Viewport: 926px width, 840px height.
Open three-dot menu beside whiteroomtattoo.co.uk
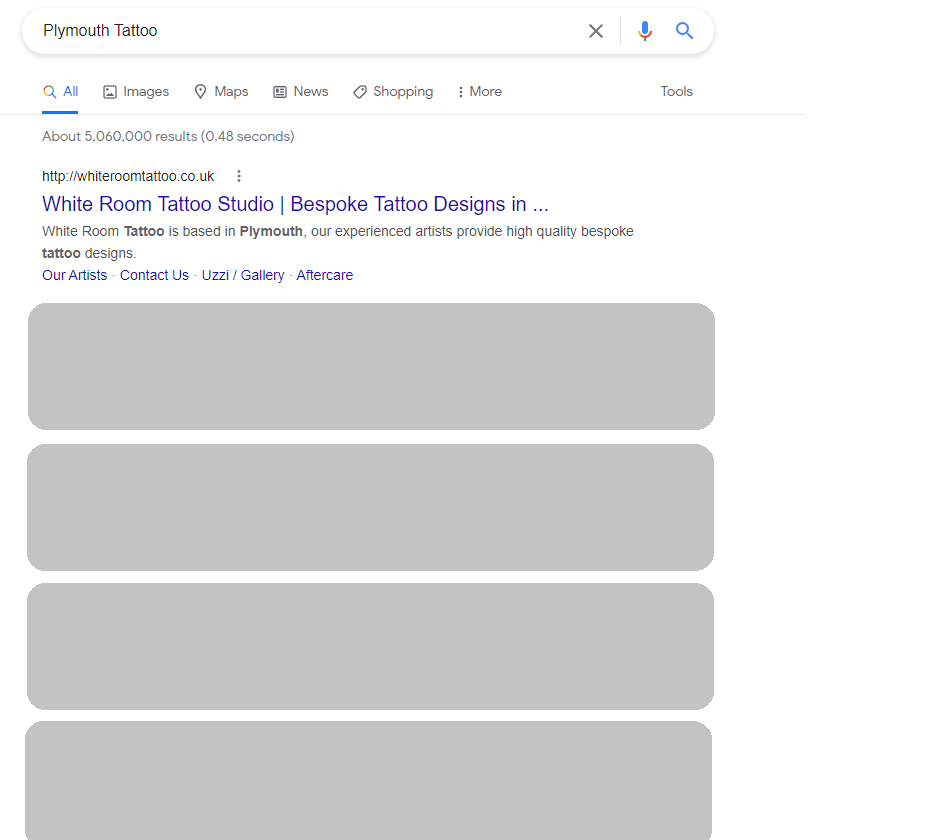click(x=239, y=176)
